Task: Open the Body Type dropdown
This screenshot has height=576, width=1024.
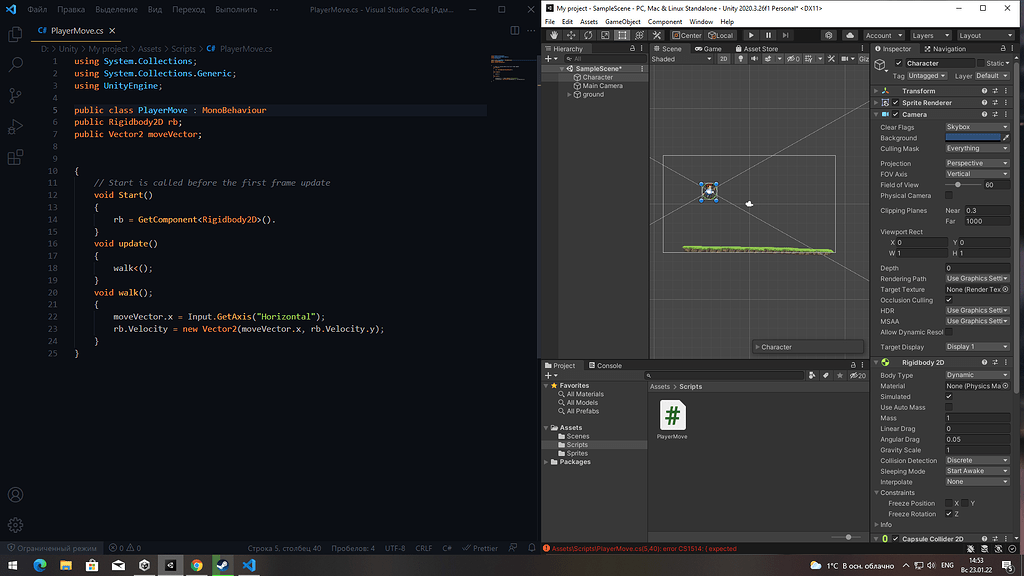Action: click(977, 375)
